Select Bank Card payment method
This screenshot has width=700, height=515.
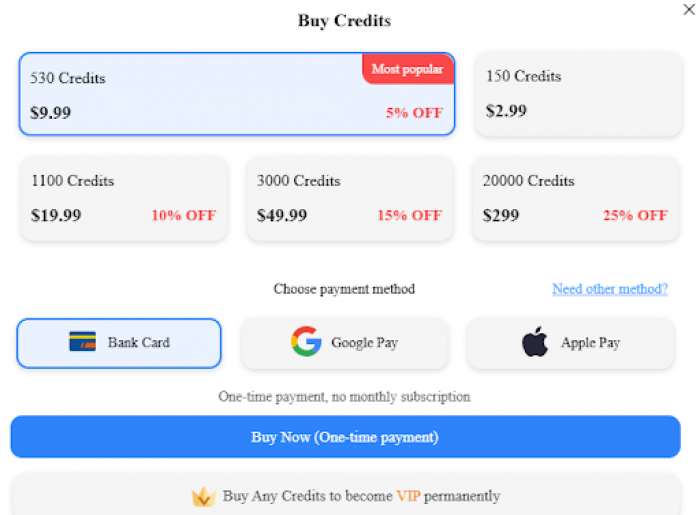click(x=119, y=343)
